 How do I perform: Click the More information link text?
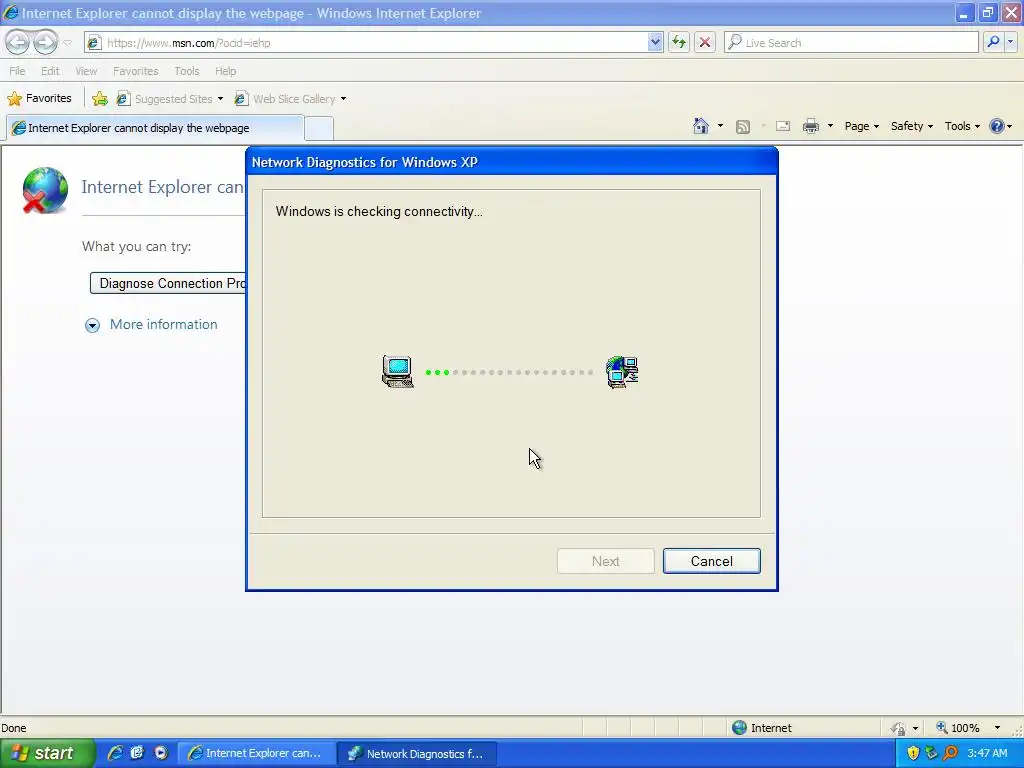pos(163,325)
